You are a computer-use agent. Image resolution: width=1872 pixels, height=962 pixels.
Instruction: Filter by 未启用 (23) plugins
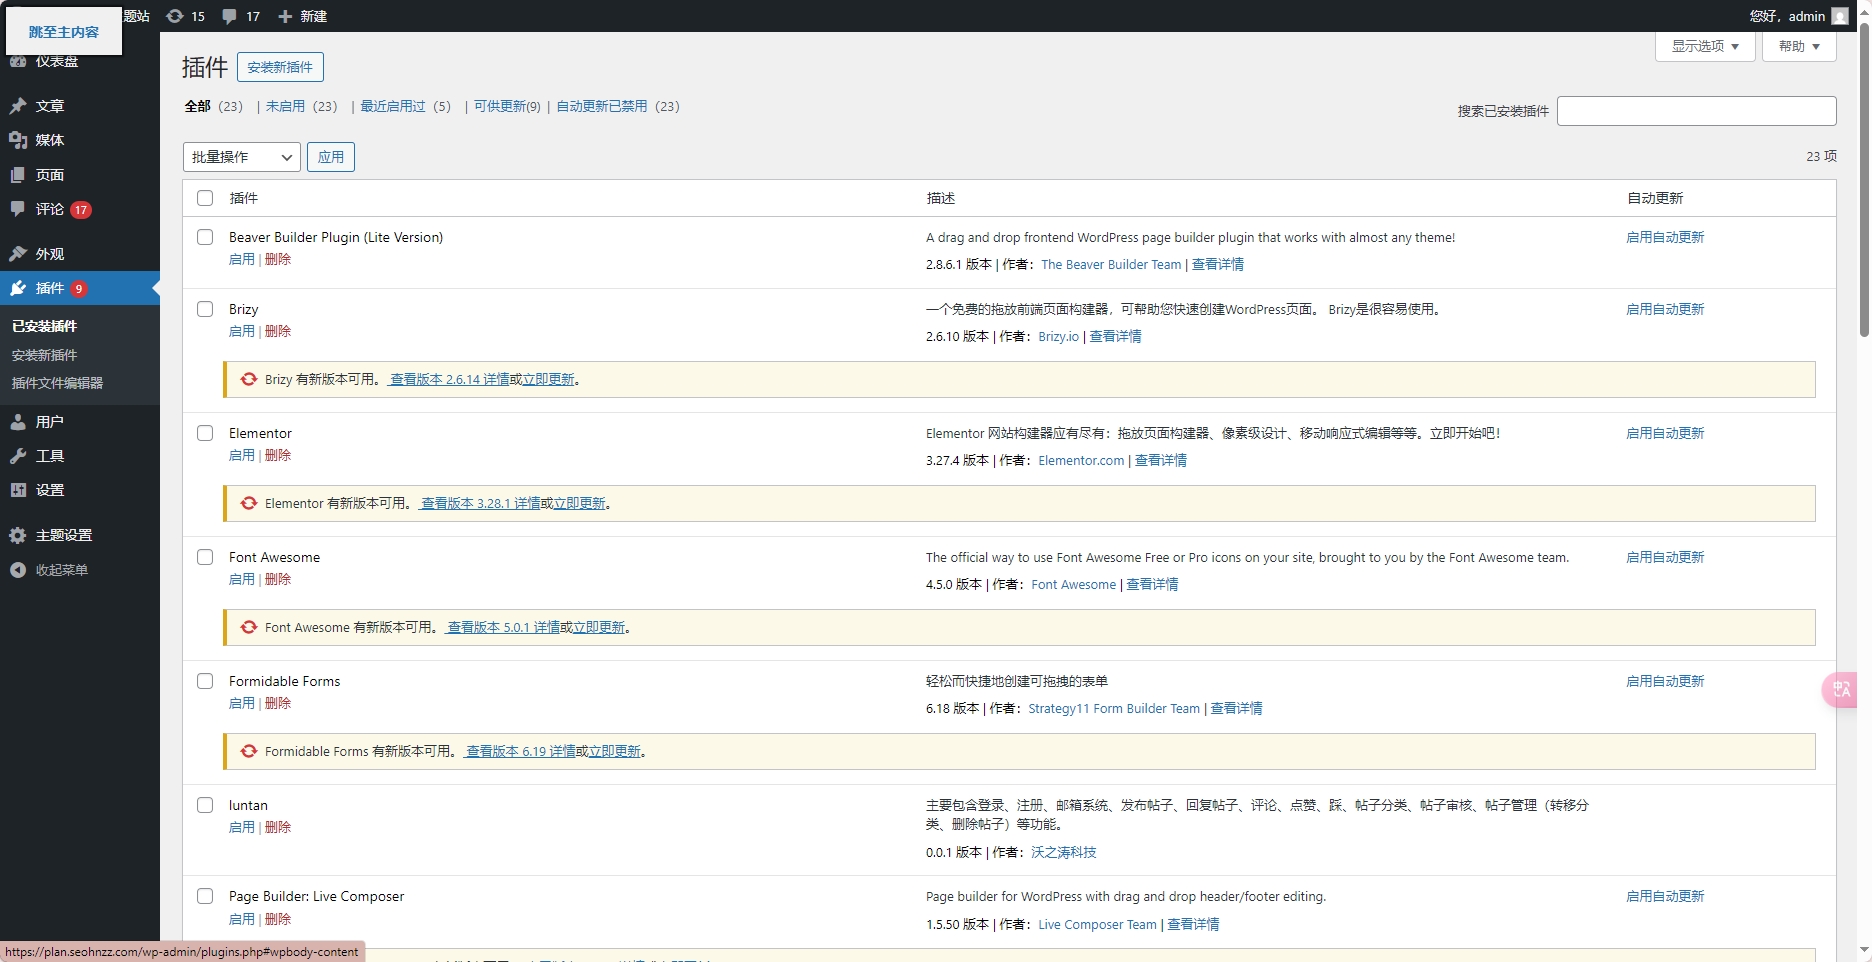(x=301, y=106)
